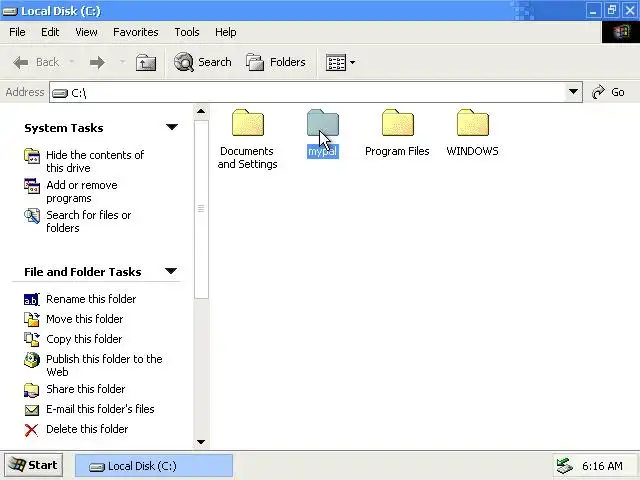The width and height of the screenshot is (640, 480).
Task: Click the 6:16 AM clock
Action: pyautogui.click(x=602, y=466)
